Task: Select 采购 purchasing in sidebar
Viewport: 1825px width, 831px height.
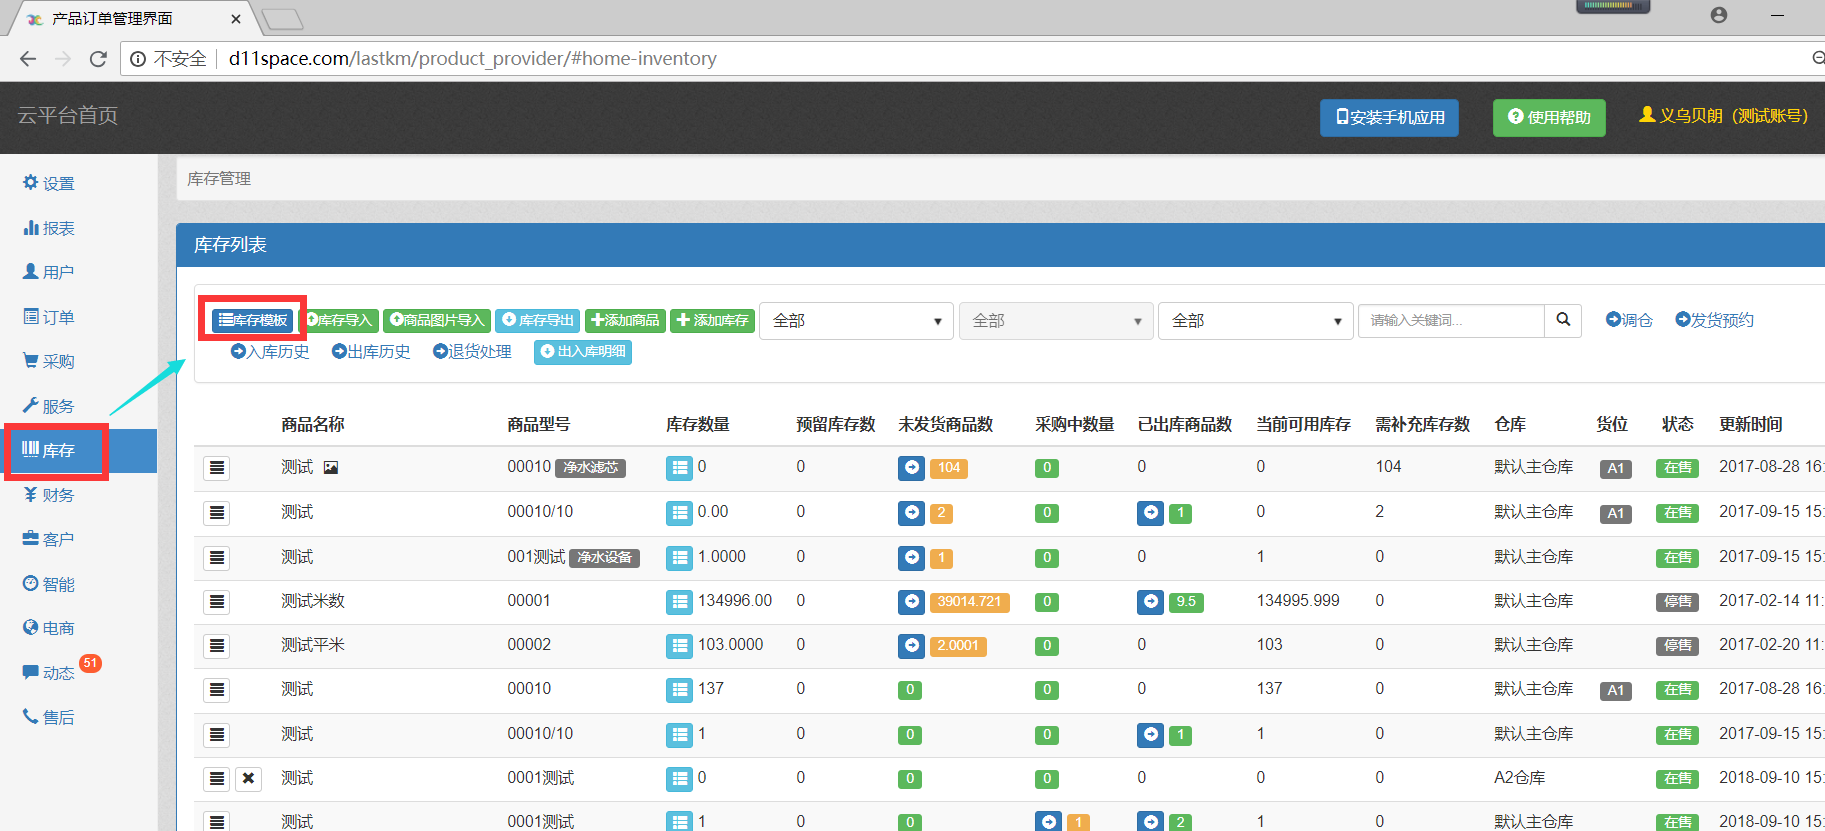Action: pyautogui.click(x=49, y=361)
